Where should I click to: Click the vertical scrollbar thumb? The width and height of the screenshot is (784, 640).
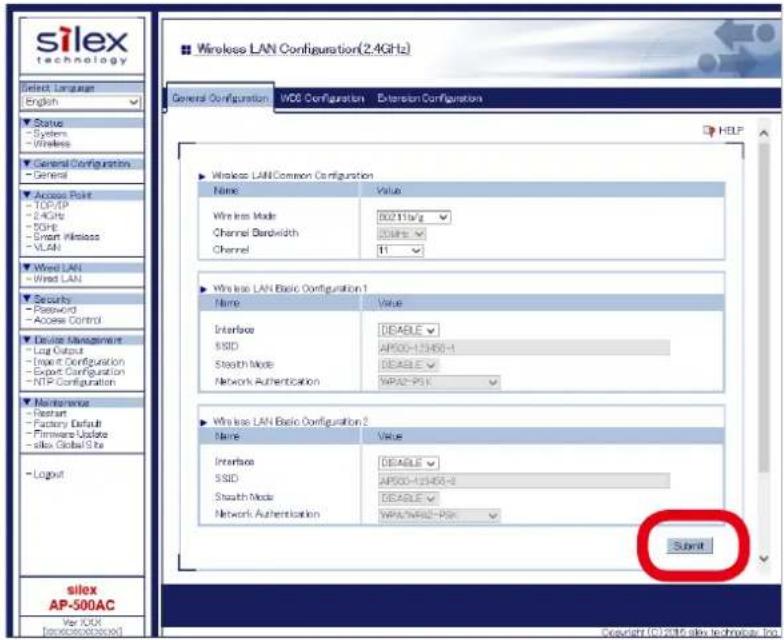[764, 308]
